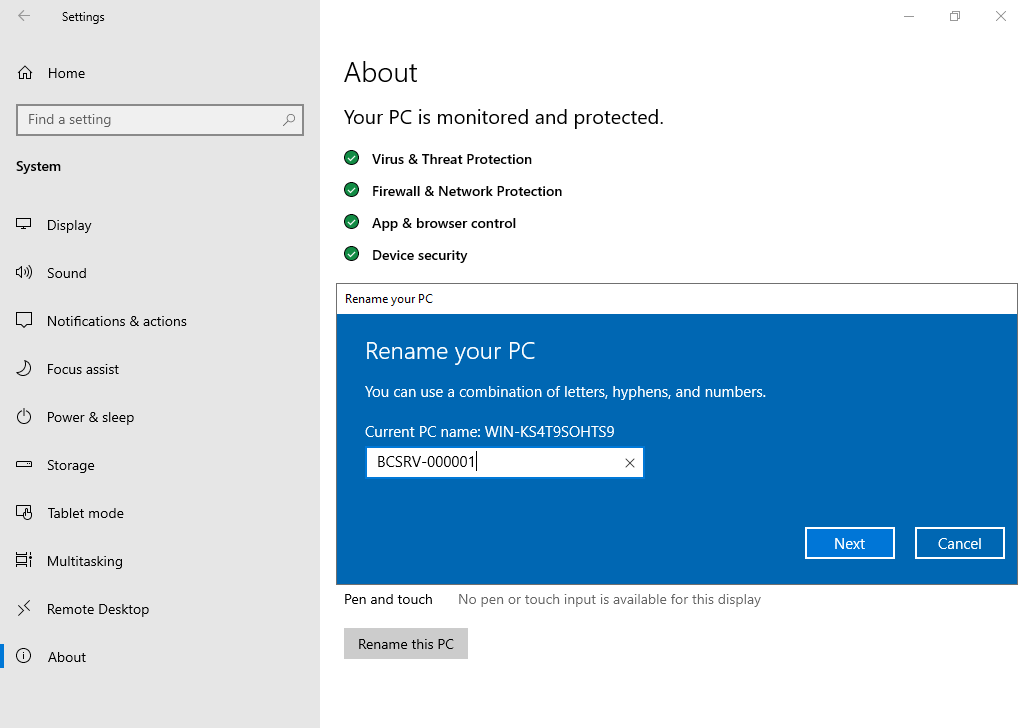The width and height of the screenshot is (1023, 728).
Task: Click the Rename this PC button
Action: pyautogui.click(x=406, y=644)
